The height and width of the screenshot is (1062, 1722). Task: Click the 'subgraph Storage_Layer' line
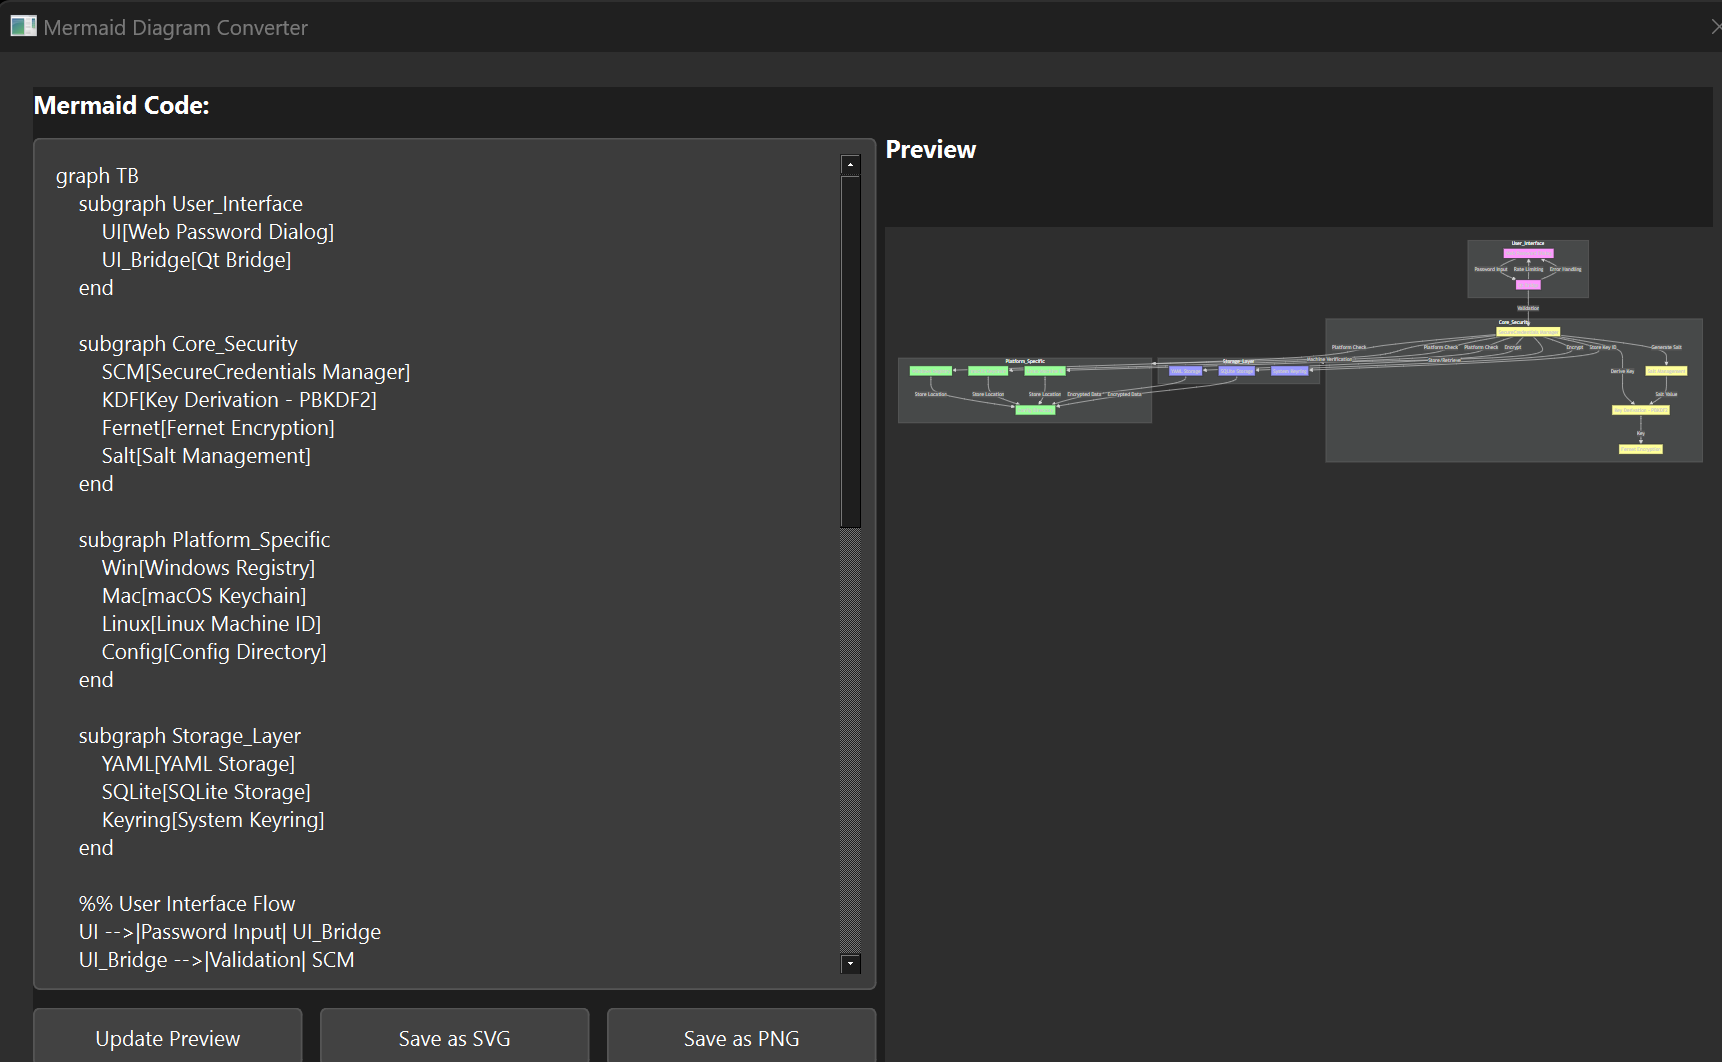pyautogui.click(x=190, y=736)
